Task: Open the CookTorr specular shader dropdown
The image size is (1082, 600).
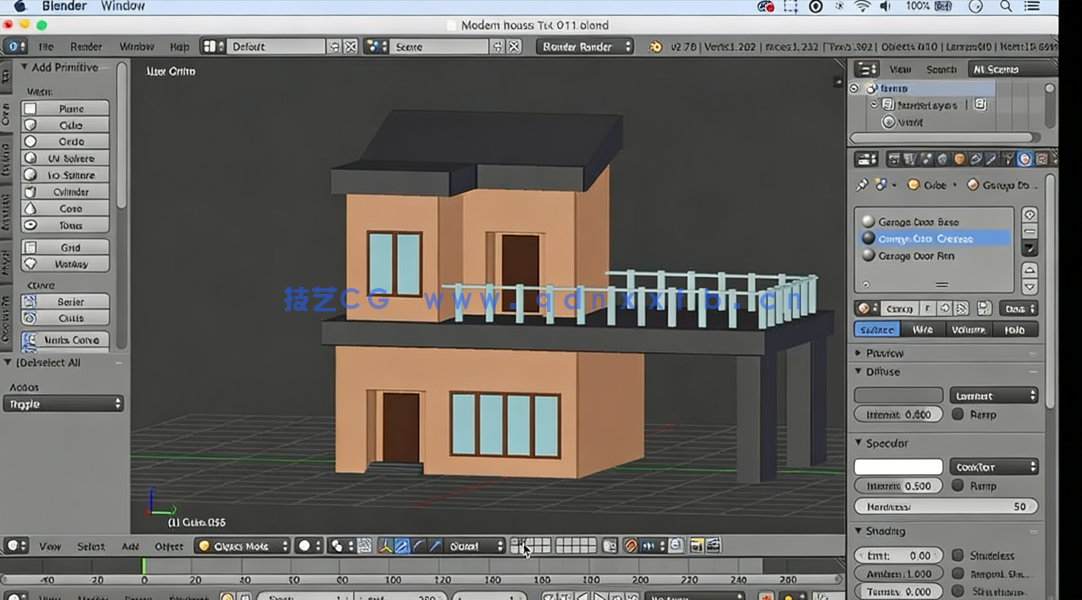Action: coord(993,466)
